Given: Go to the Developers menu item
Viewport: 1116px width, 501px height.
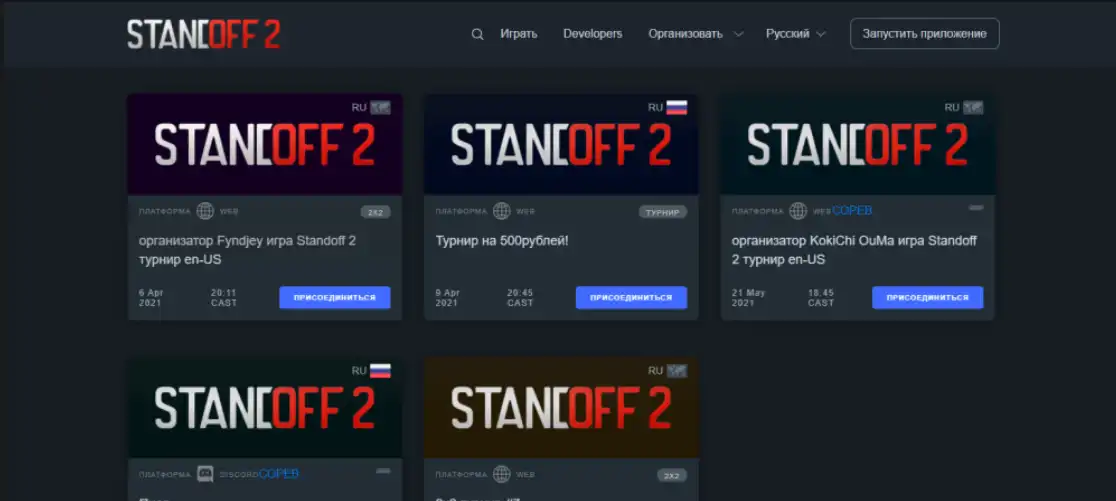Looking at the screenshot, I should point(592,34).
